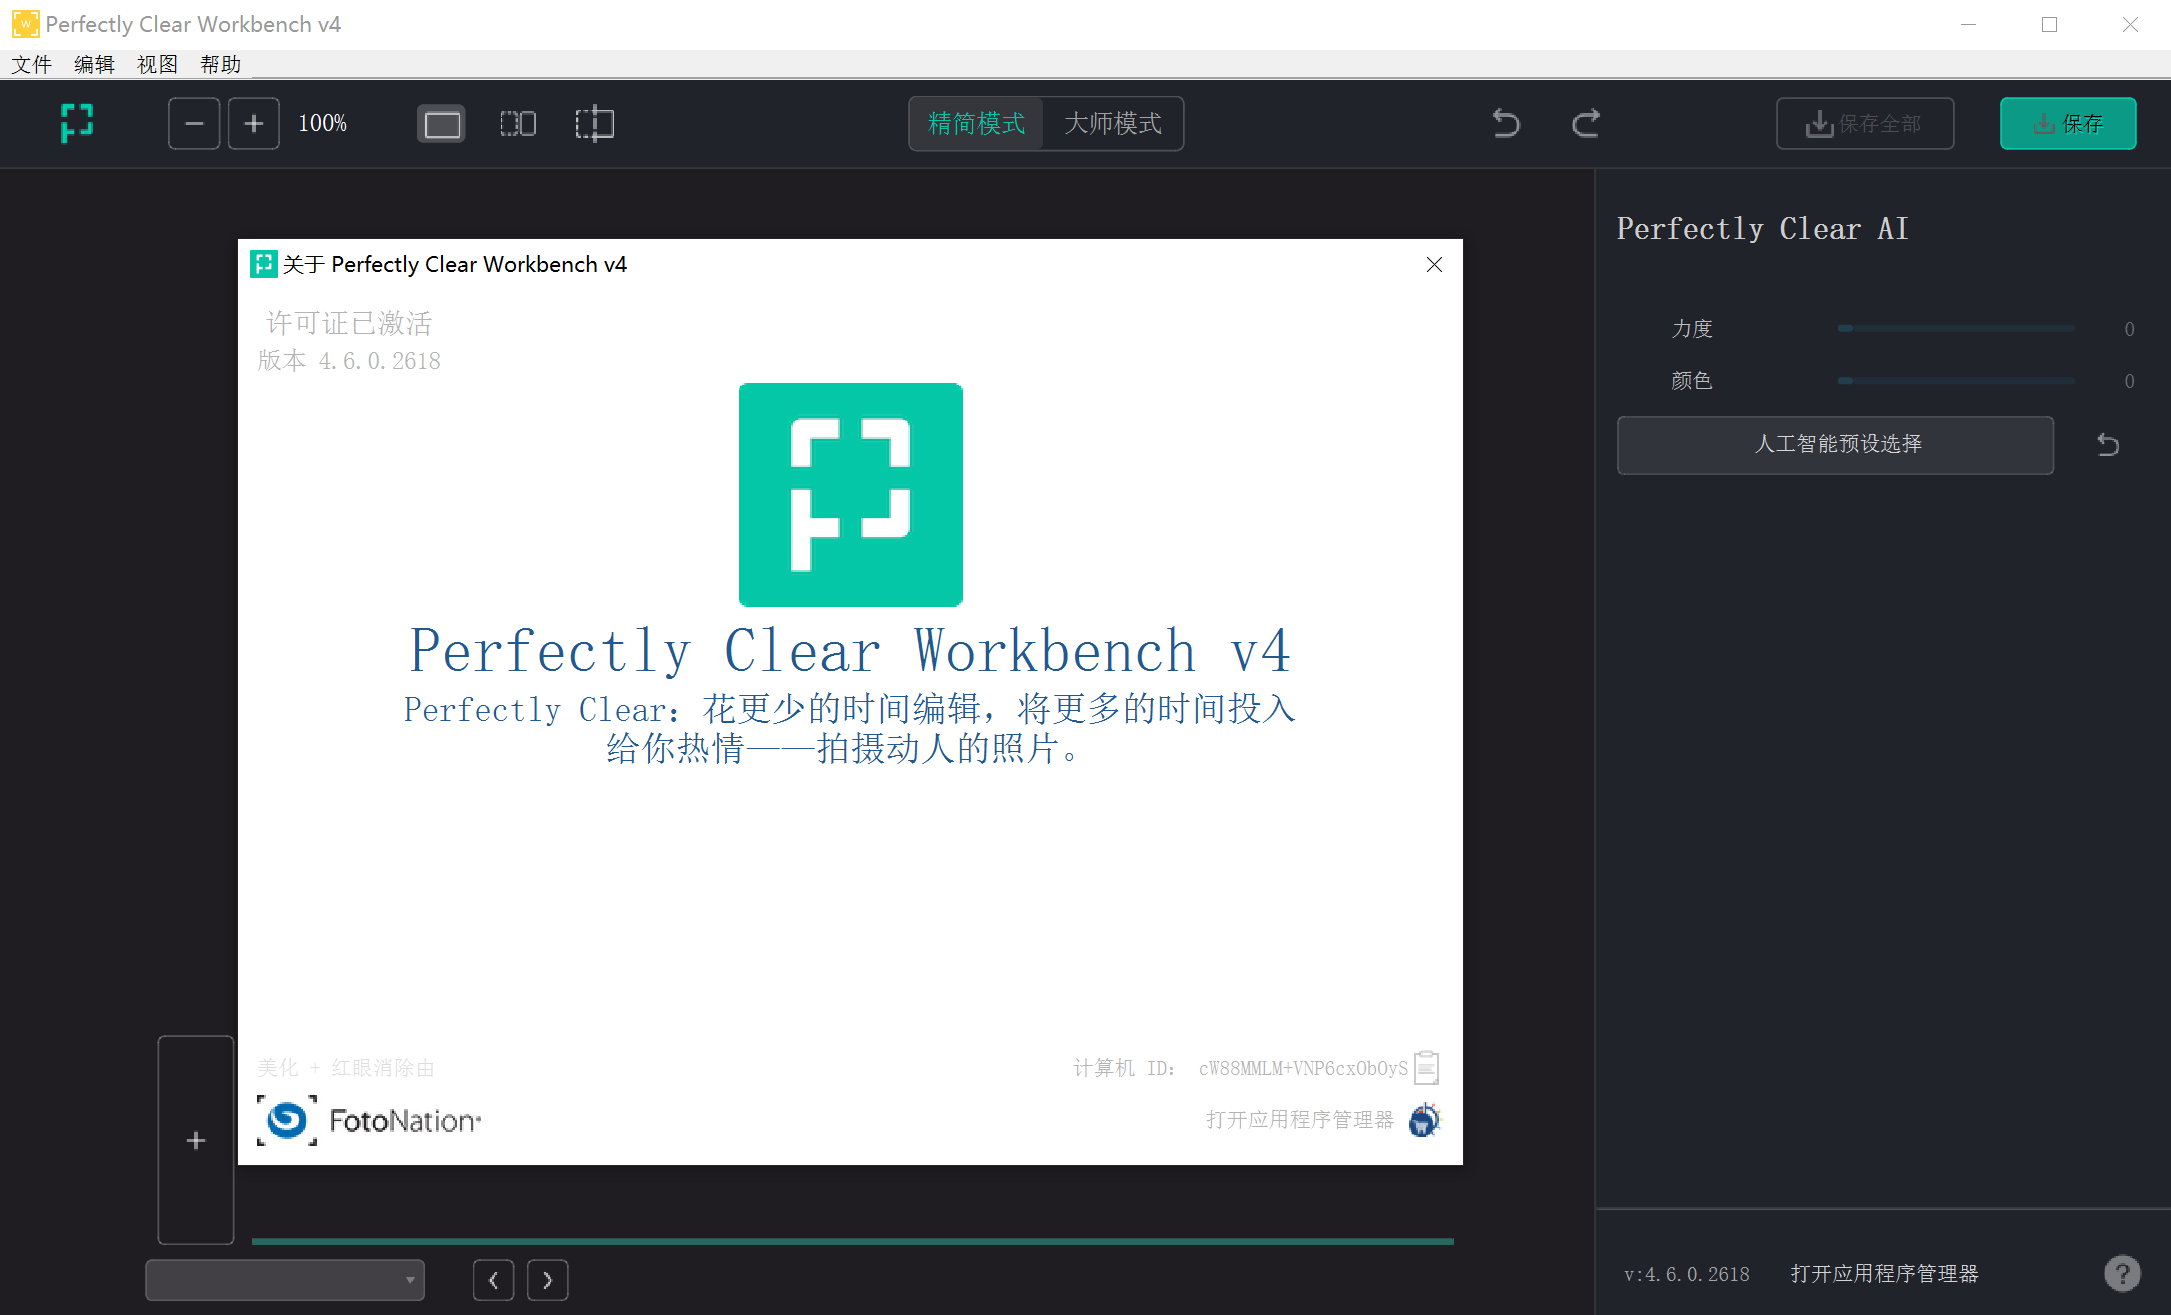Undo the last edit
Viewport: 2171px width, 1315px height.
[x=1506, y=123]
